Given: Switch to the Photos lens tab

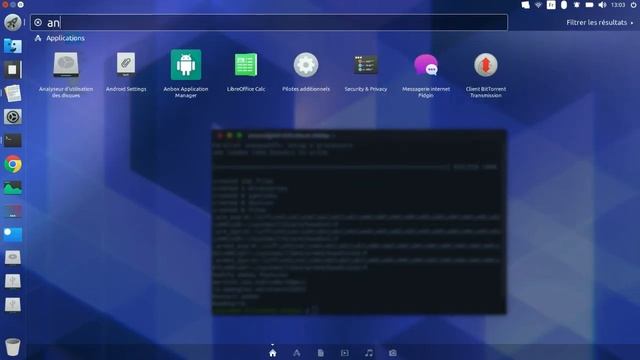Looking at the screenshot, I should [x=393, y=353].
